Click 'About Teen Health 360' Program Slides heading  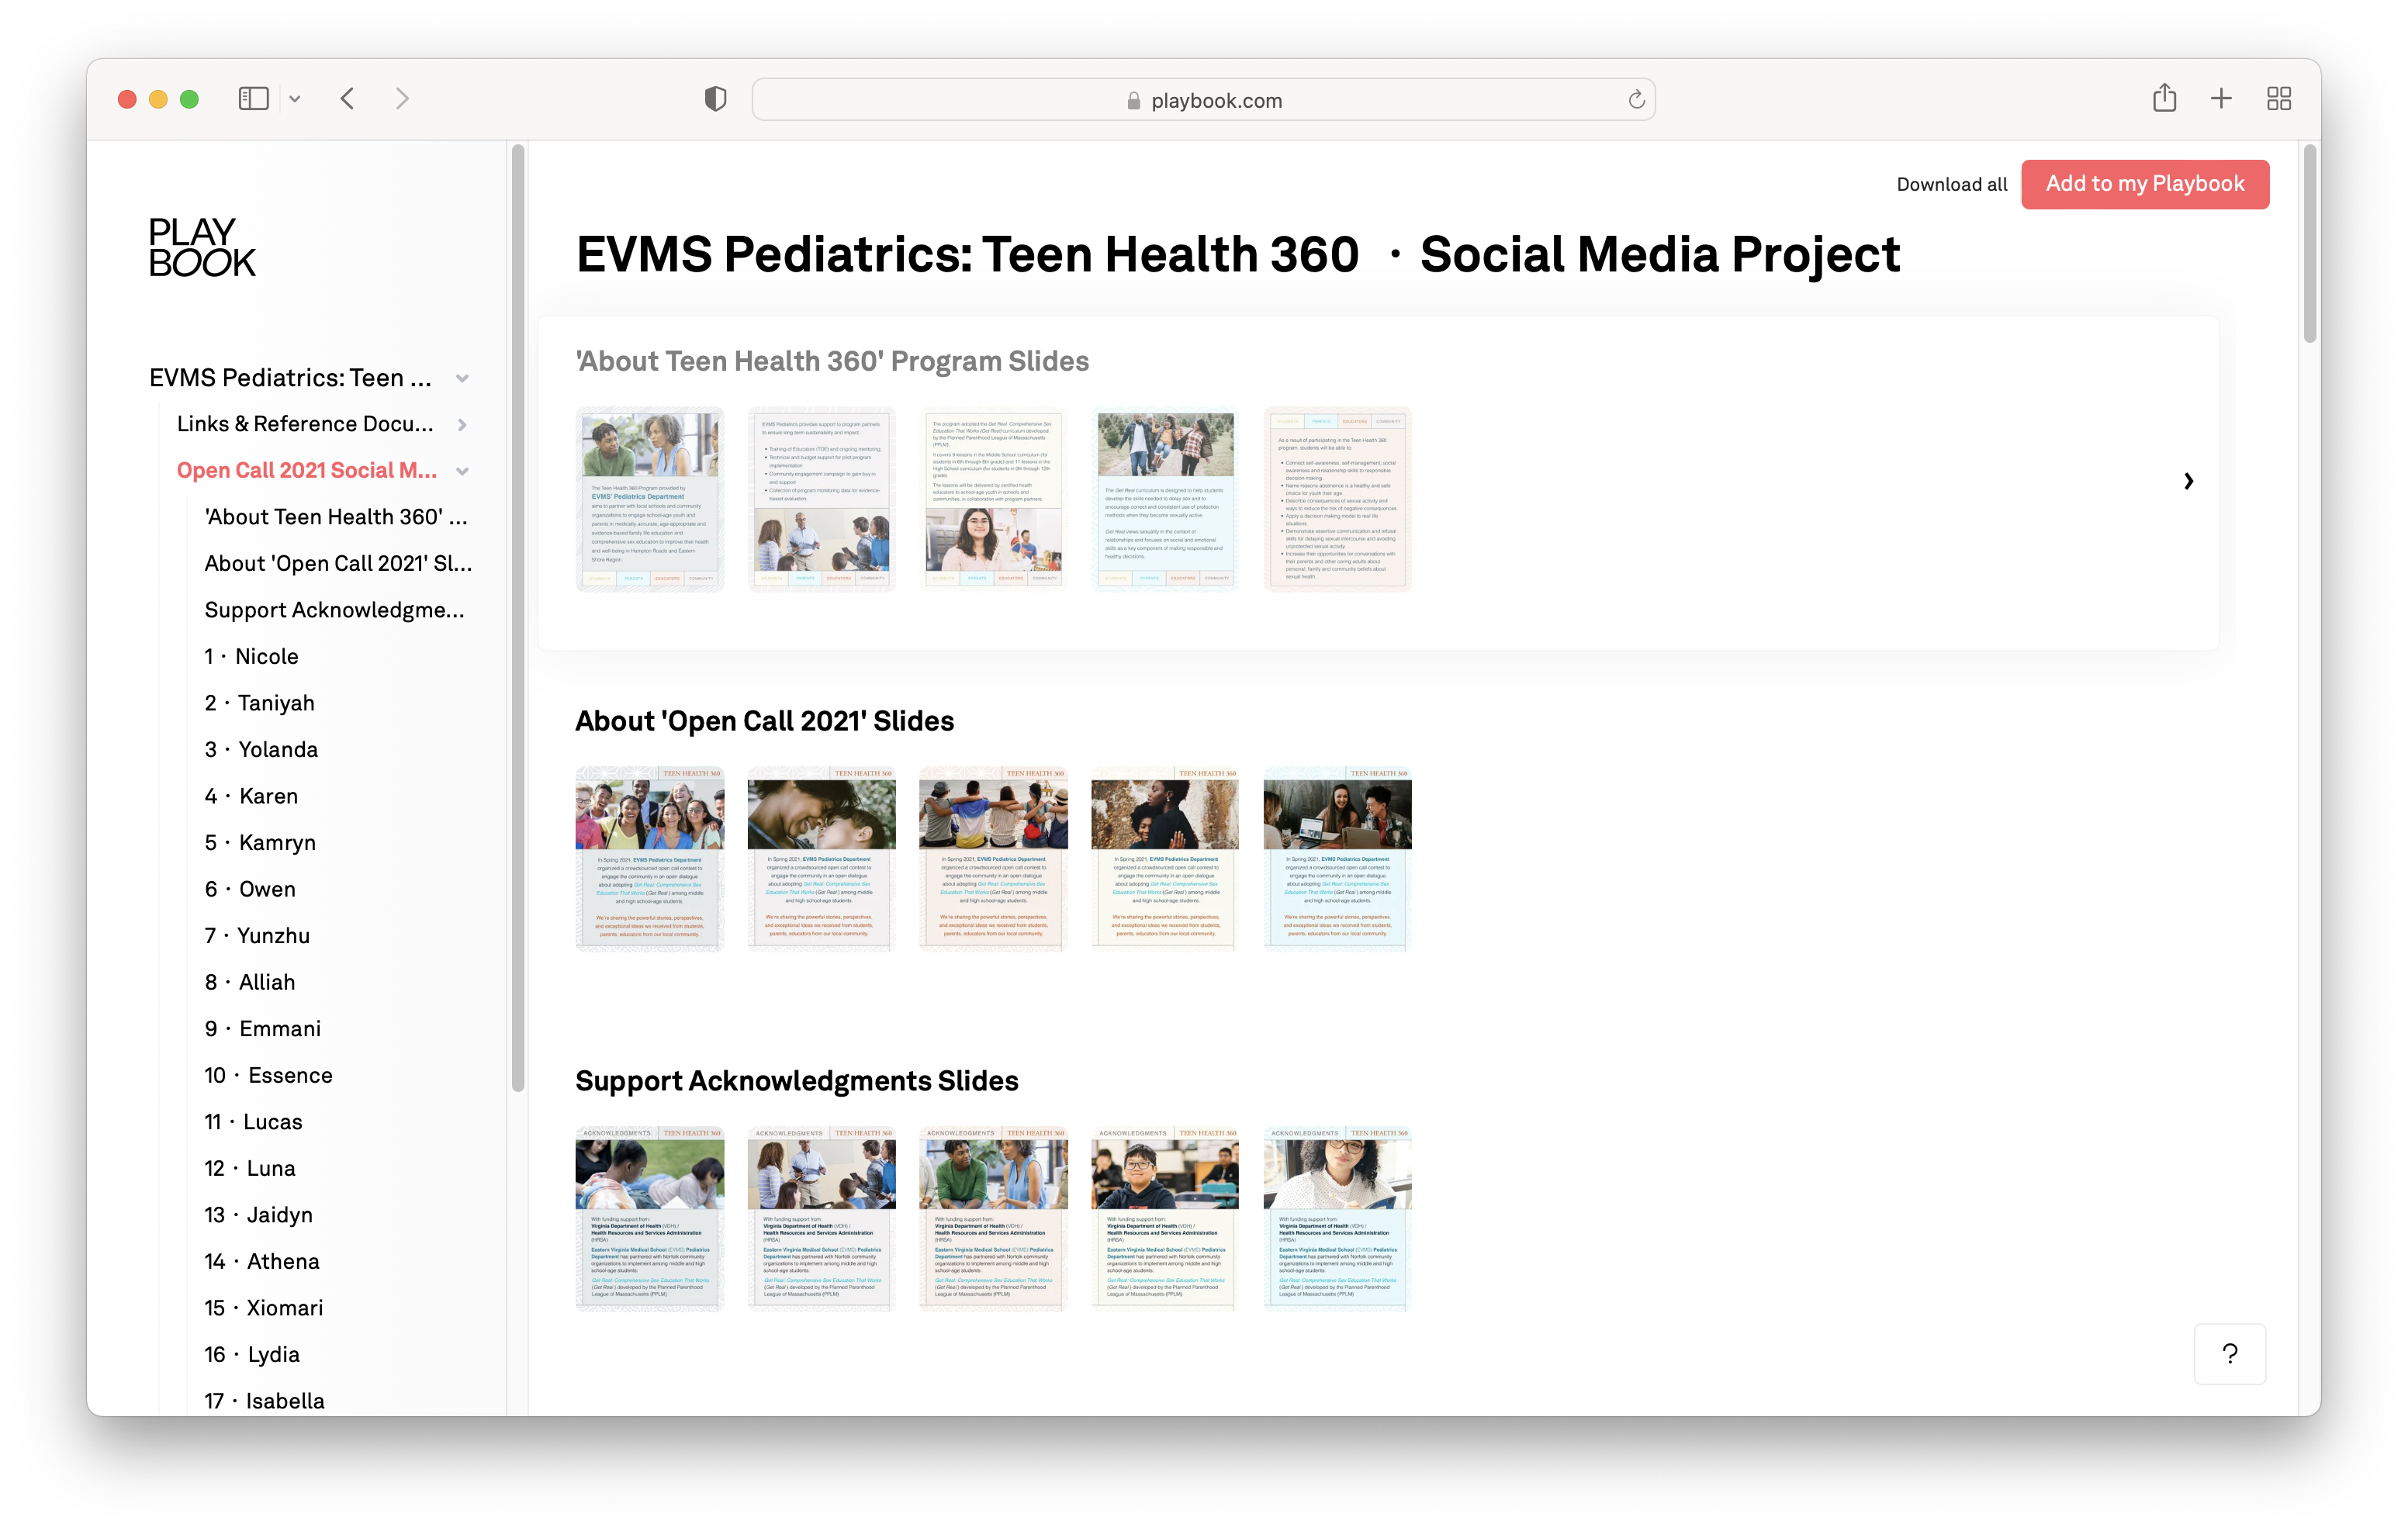point(832,361)
